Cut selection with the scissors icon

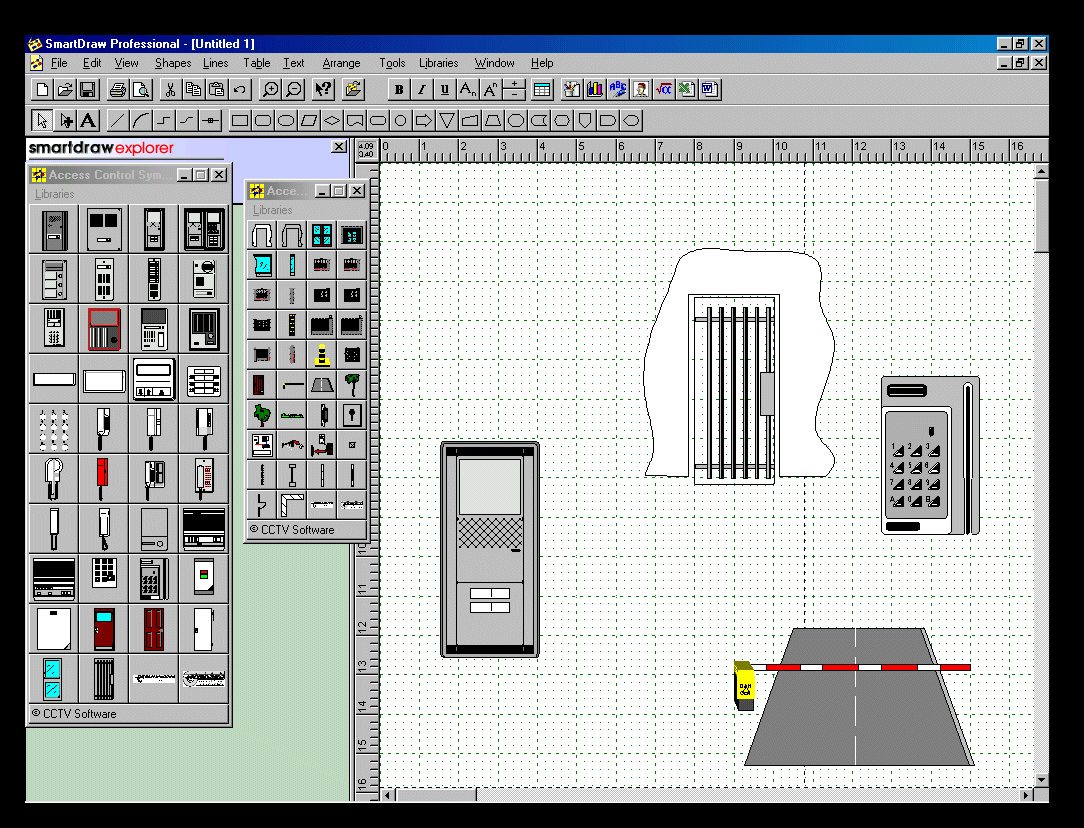coord(171,89)
